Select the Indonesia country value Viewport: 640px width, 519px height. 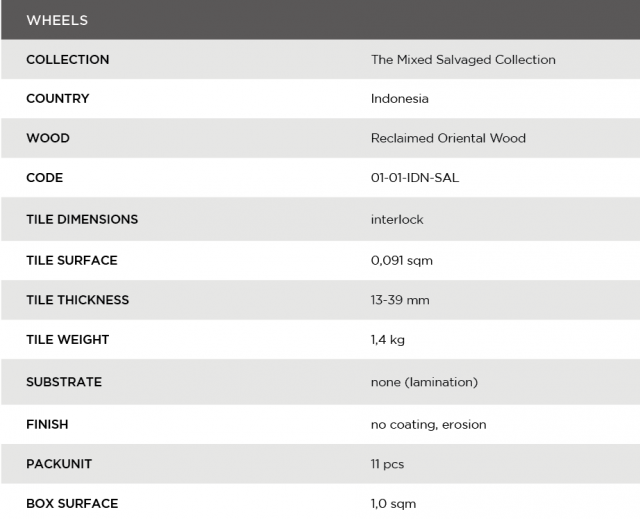point(399,99)
